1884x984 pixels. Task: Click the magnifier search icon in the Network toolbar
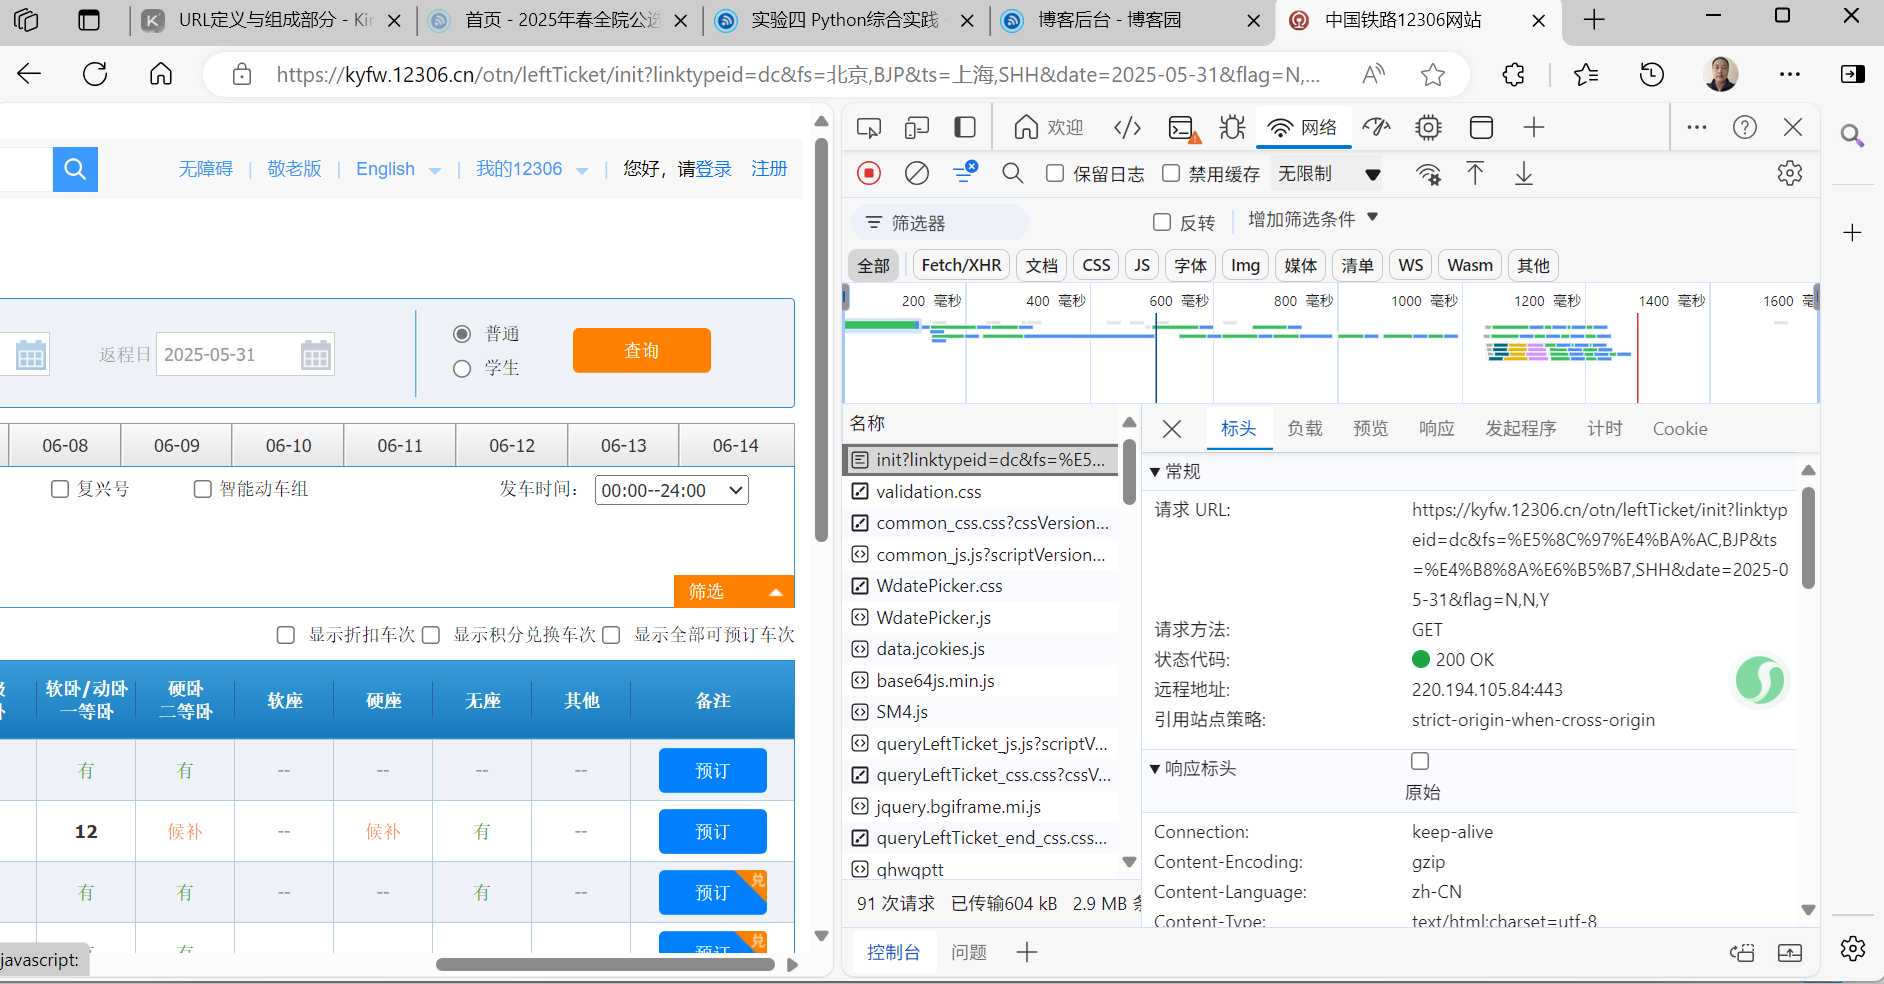pos(1012,173)
